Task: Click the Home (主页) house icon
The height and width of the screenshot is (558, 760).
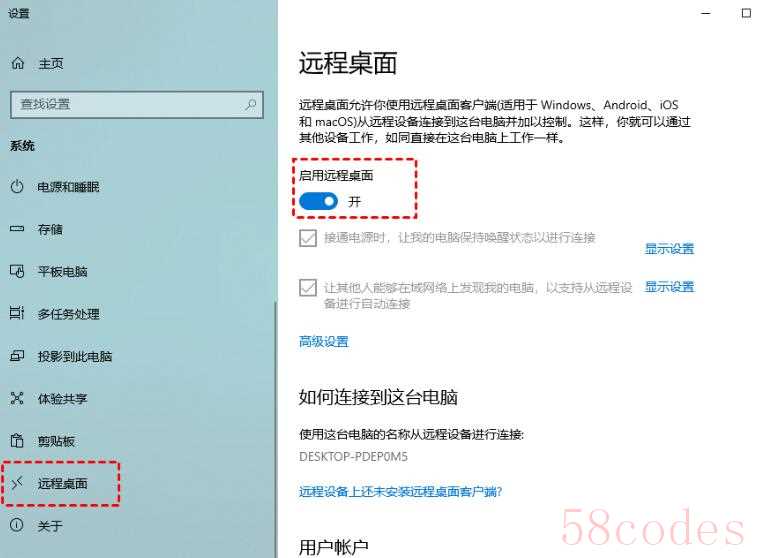Action: point(18,63)
